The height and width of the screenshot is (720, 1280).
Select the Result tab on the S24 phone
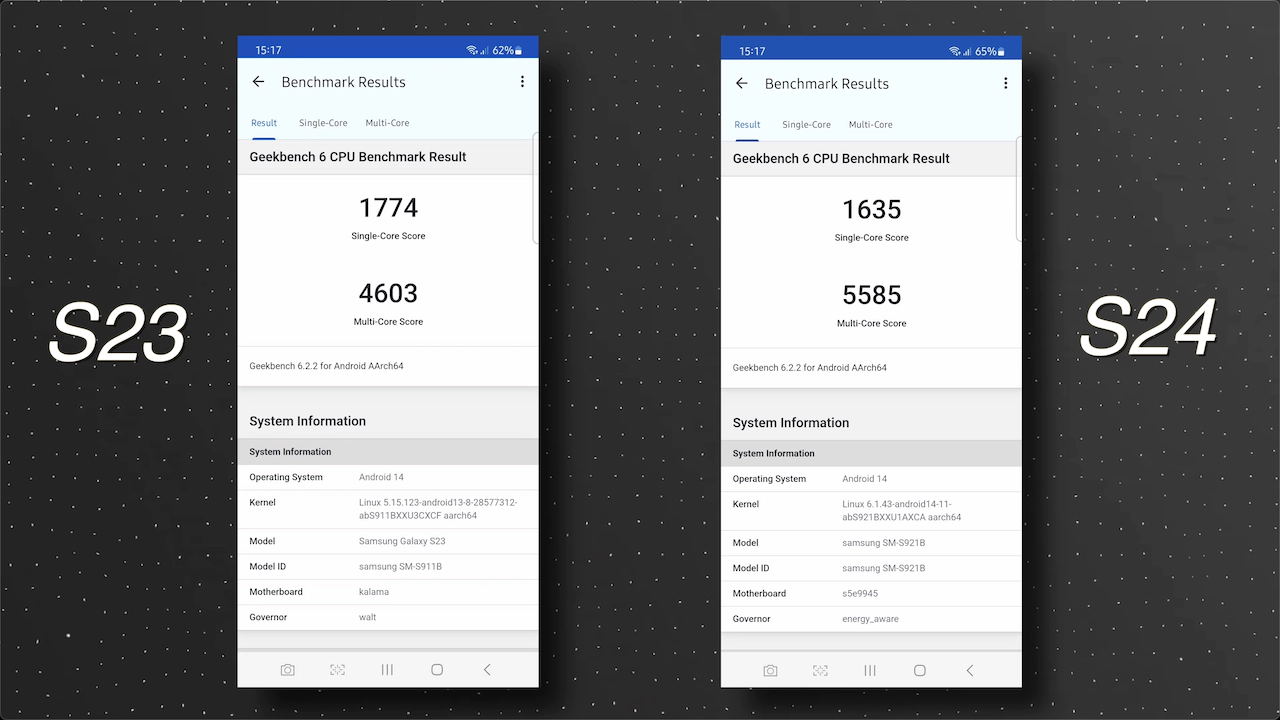tap(747, 125)
